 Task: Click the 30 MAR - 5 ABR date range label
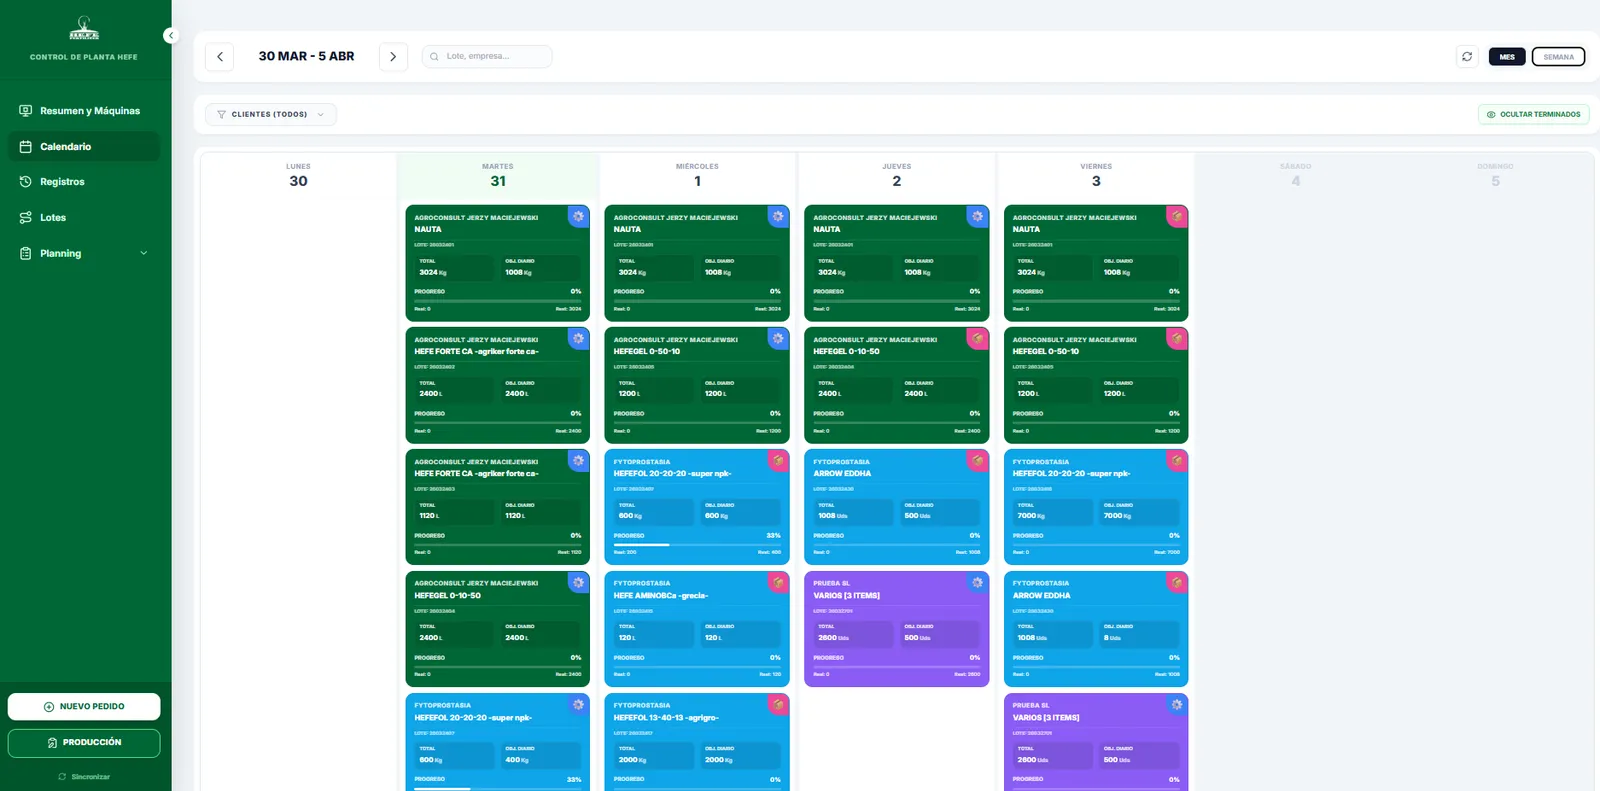(306, 57)
